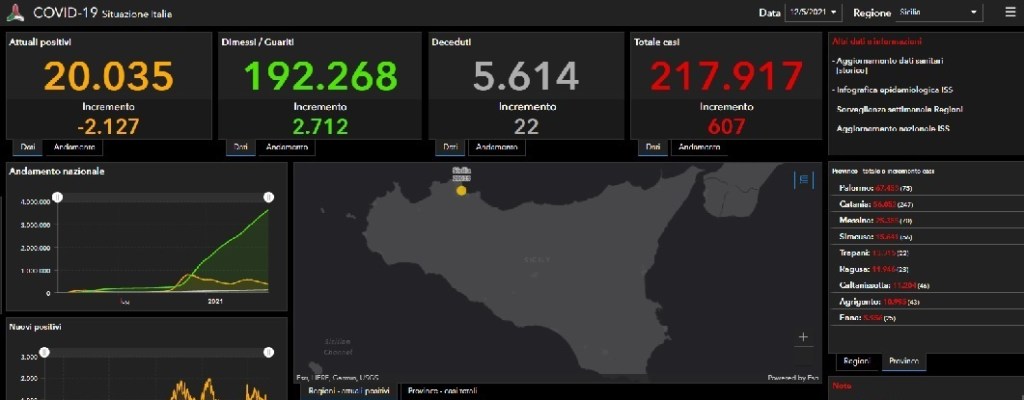Open Sorveglianza settimanale Regioni link

tap(900, 109)
